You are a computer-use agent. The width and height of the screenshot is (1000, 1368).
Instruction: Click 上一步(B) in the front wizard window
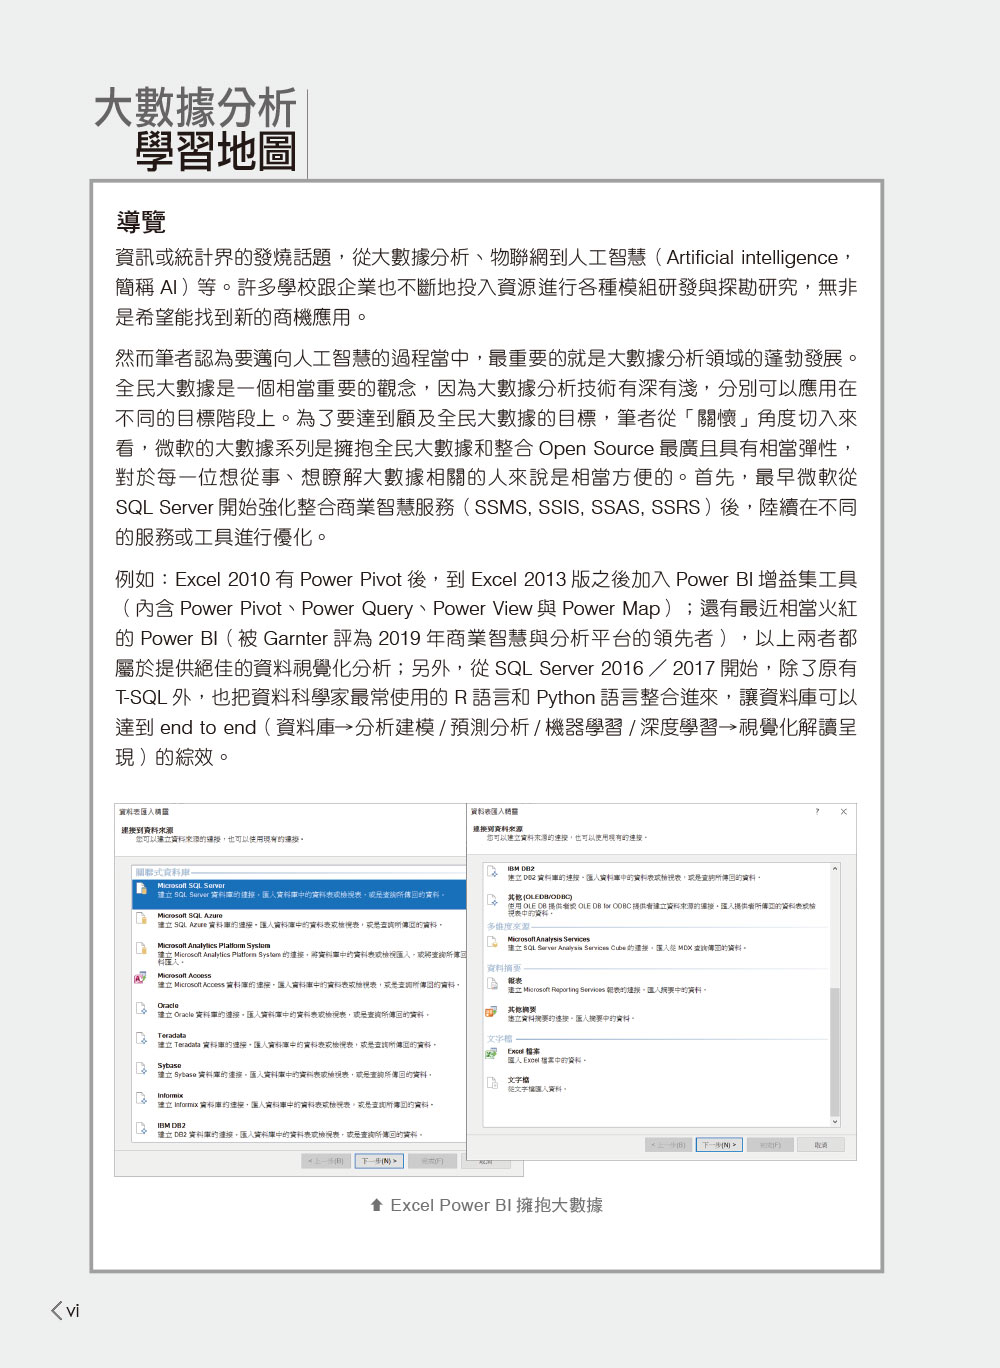pos(668,1145)
